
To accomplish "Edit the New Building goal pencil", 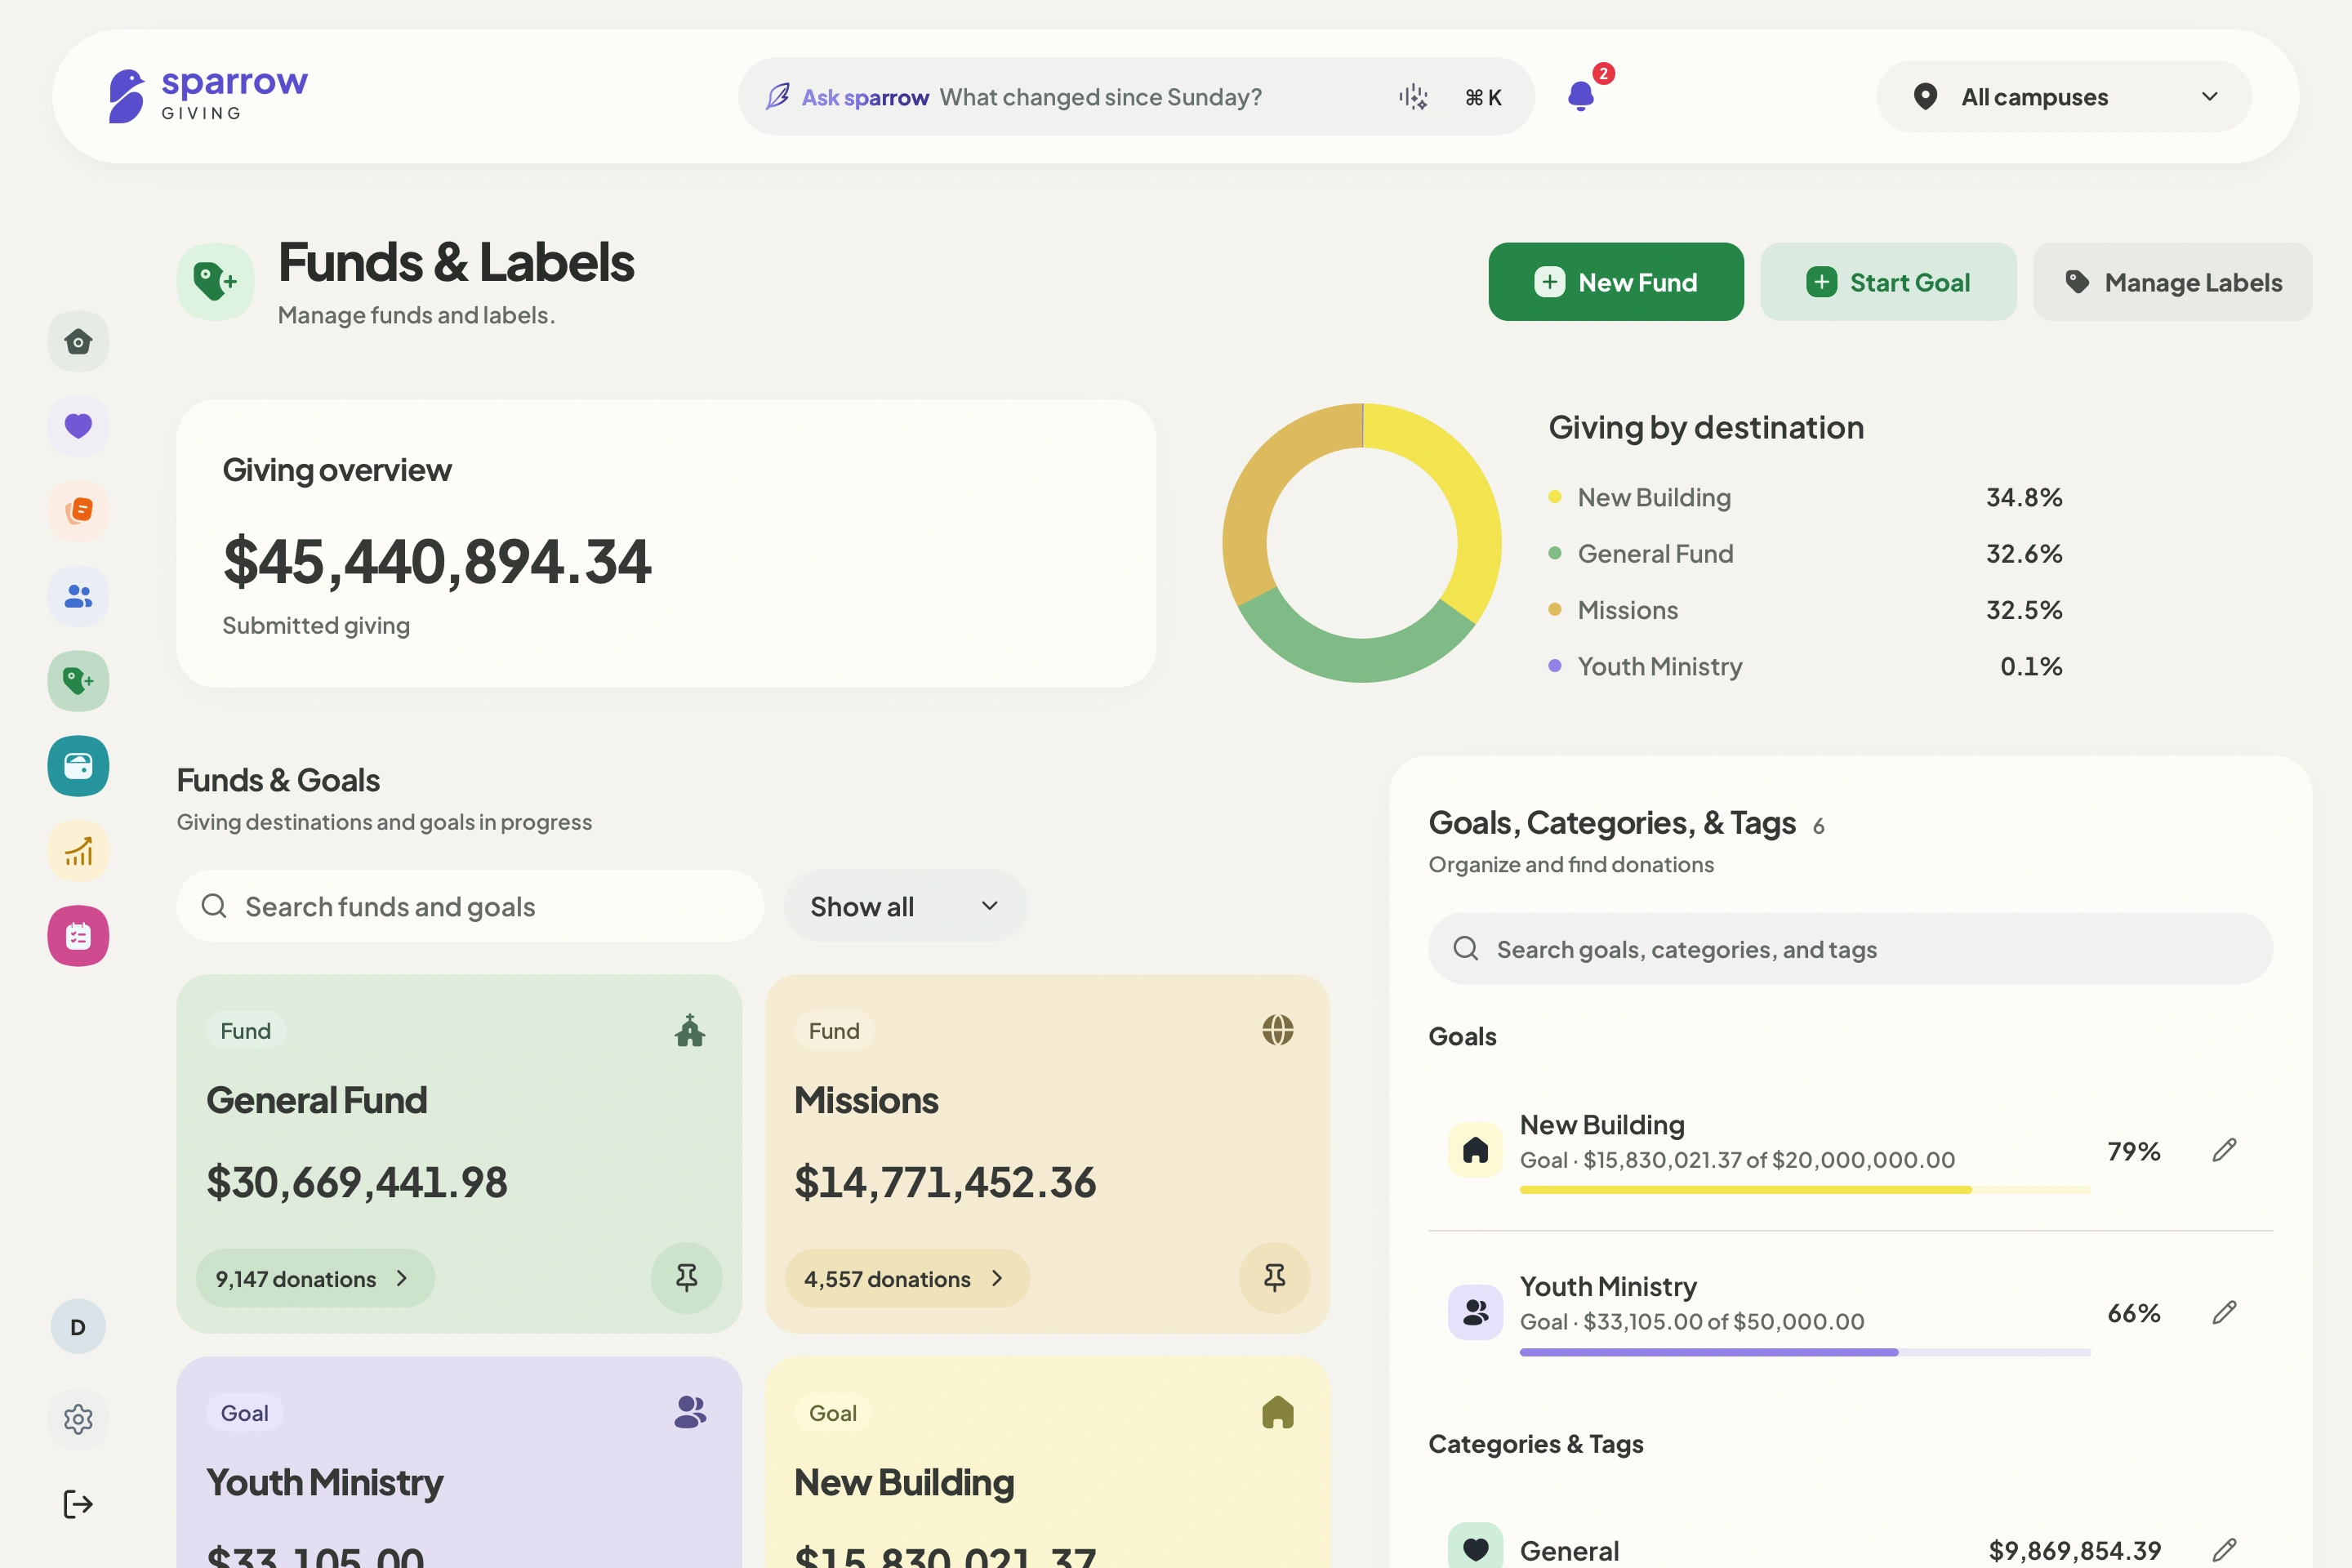I will pos(2224,1150).
